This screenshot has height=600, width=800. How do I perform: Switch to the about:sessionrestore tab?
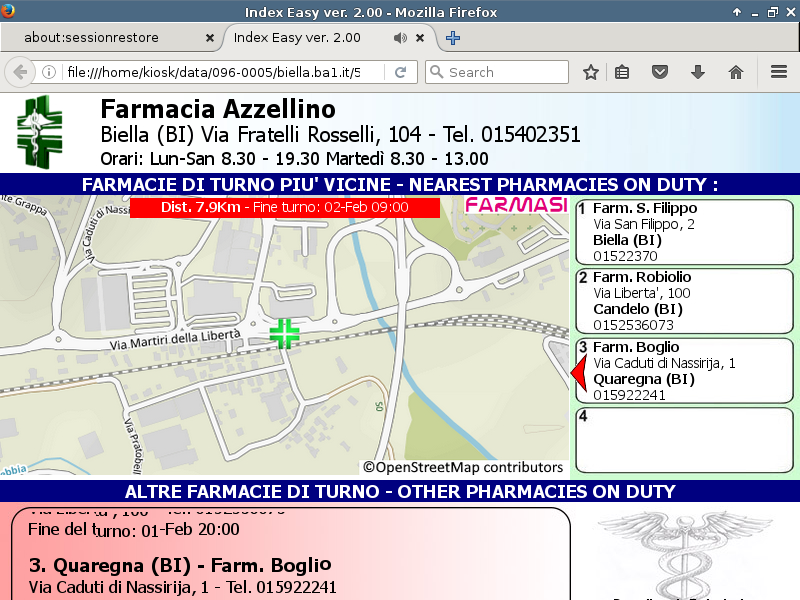tap(105, 38)
